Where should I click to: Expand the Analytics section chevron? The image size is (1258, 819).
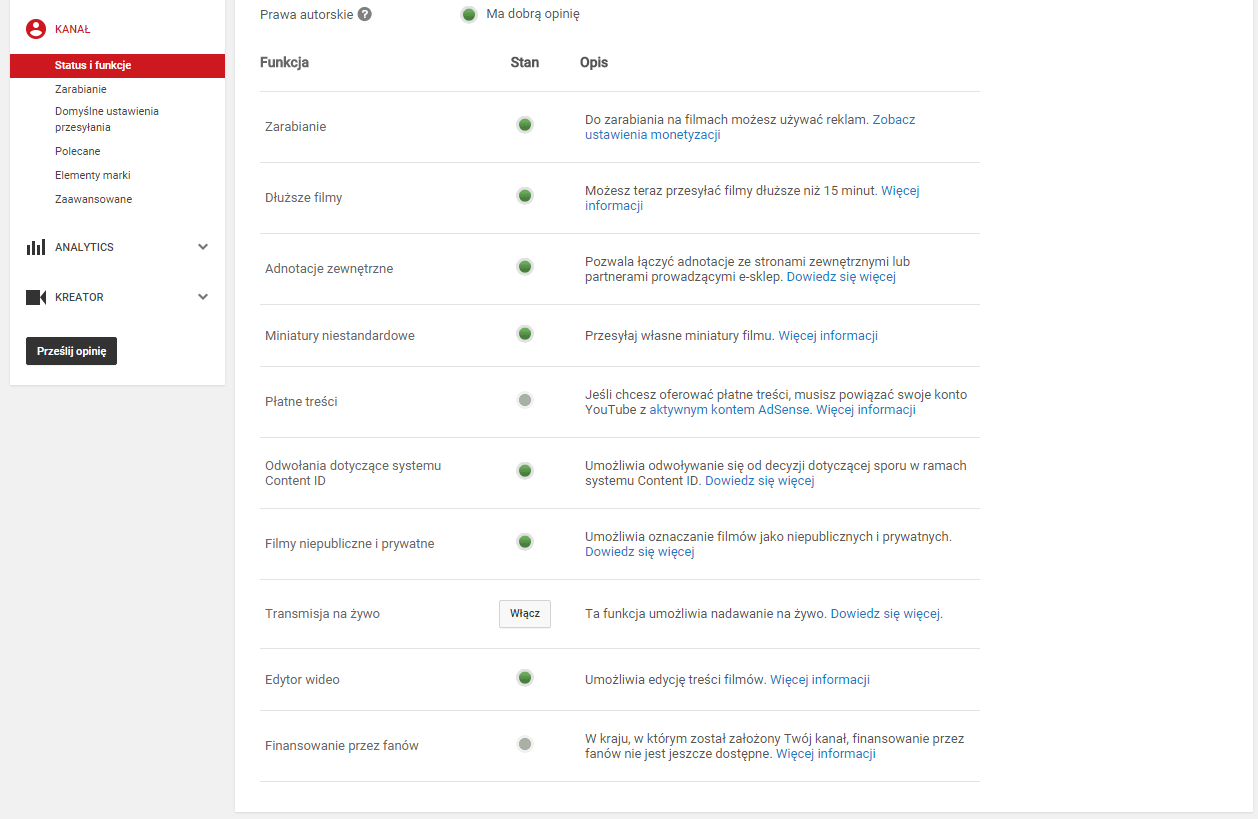(203, 247)
